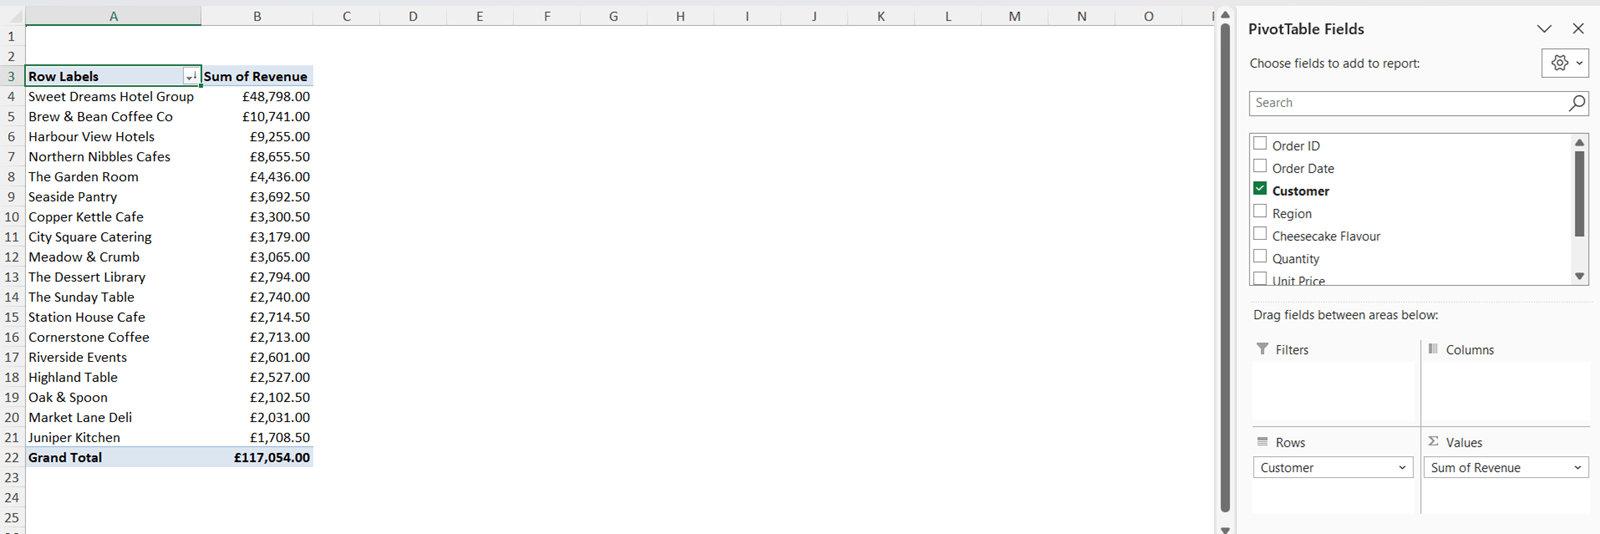Select column A header
The height and width of the screenshot is (534, 1600).
click(x=113, y=16)
